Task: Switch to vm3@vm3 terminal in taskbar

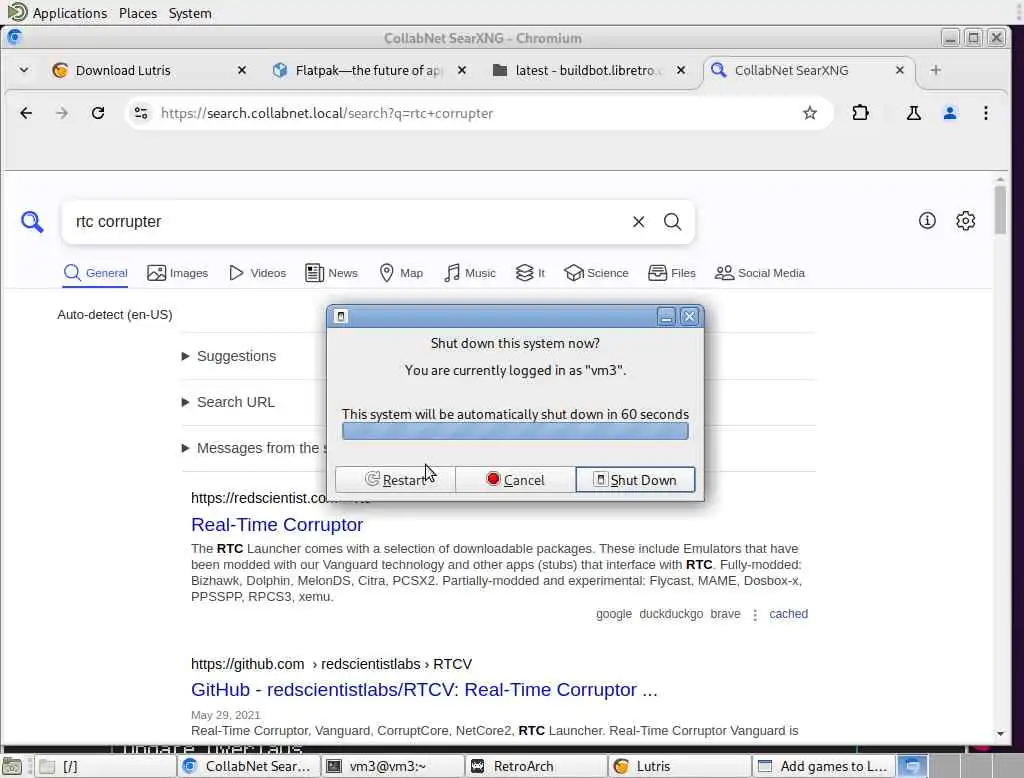Action: click(392, 766)
